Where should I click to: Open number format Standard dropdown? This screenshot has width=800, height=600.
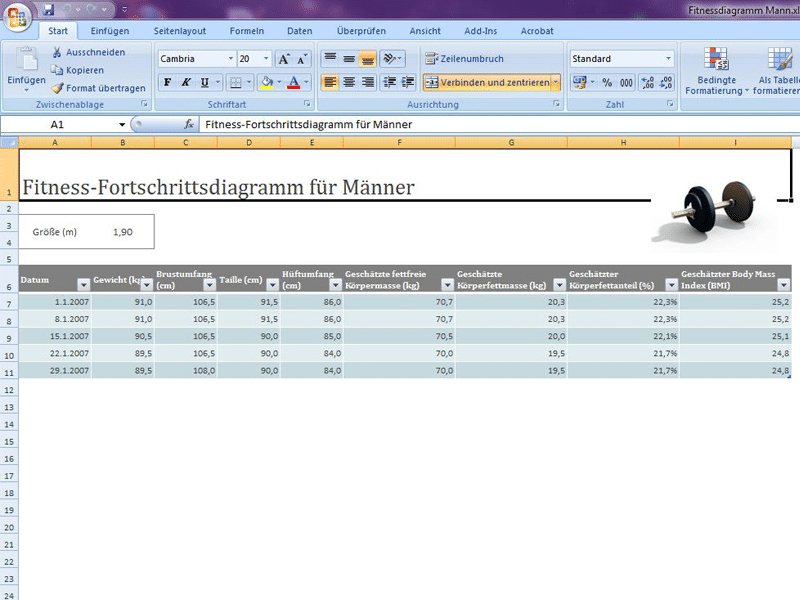tap(668, 59)
